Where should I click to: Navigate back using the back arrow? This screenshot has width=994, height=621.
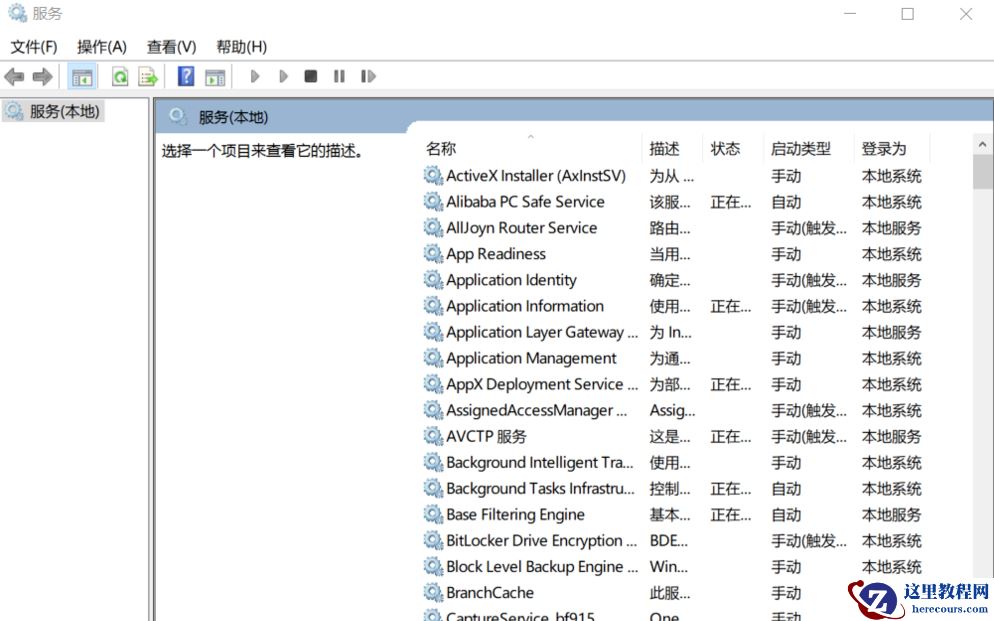pos(14,76)
